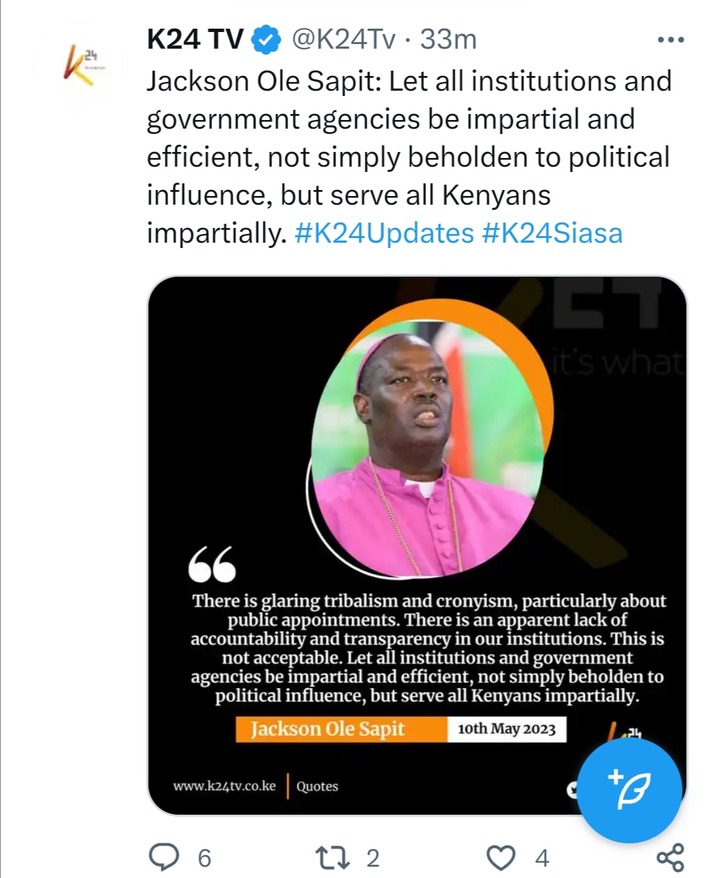Open the #K24Updates hashtag
The width and height of the screenshot is (720, 878).
tap(384, 233)
